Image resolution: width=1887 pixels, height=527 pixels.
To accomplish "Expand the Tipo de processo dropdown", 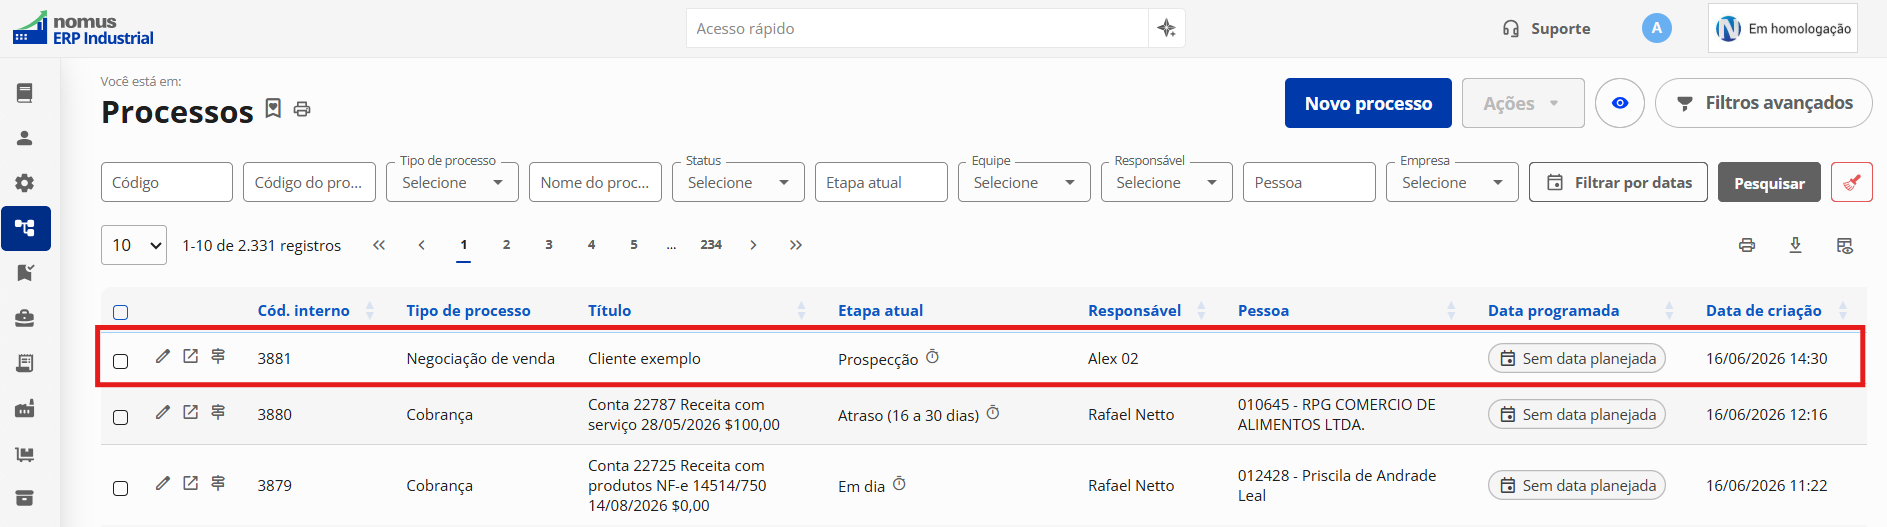I will (452, 182).
